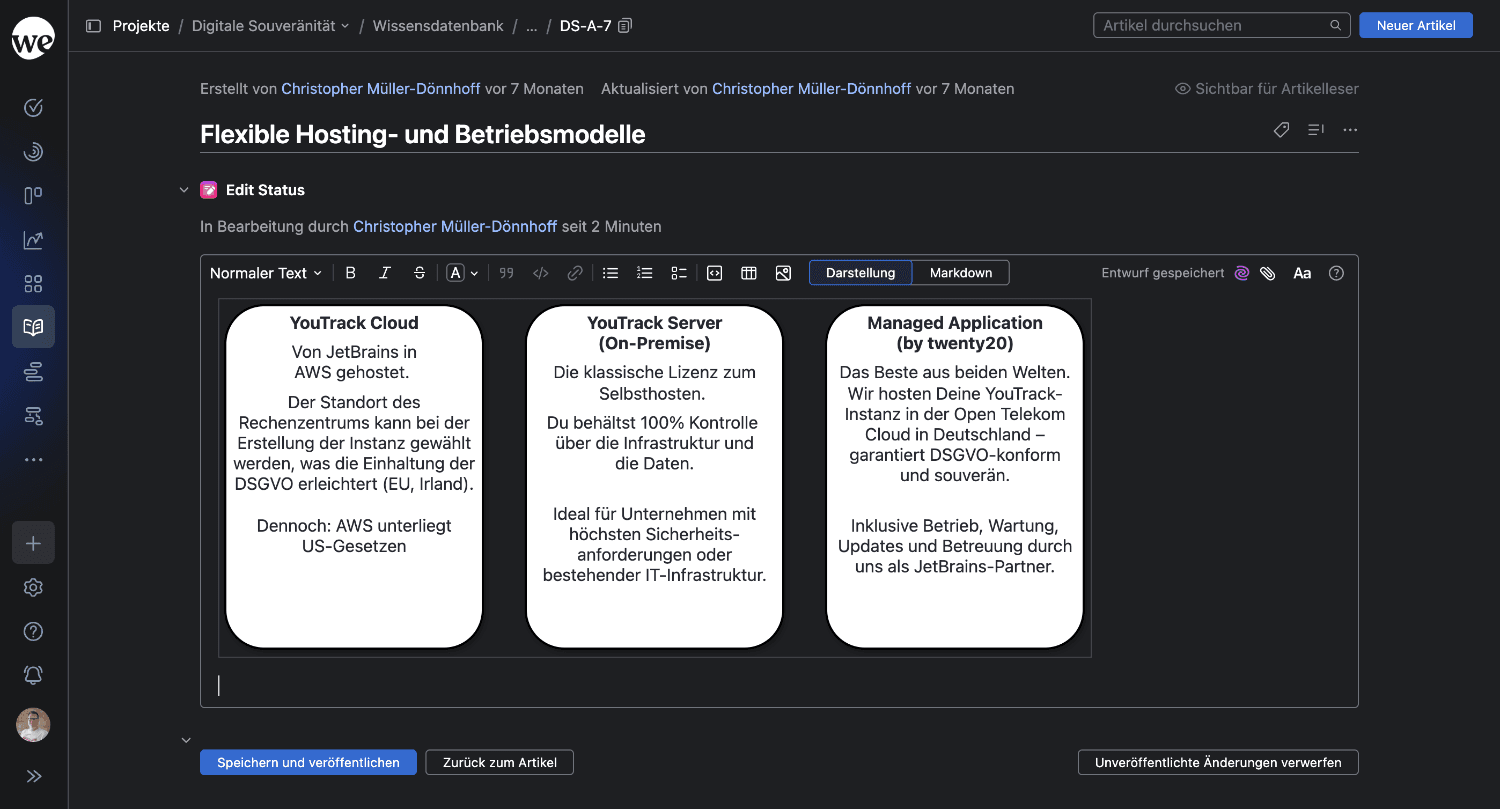
Task: Copy article ID DS-A-7 icon
Action: coord(625,26)
